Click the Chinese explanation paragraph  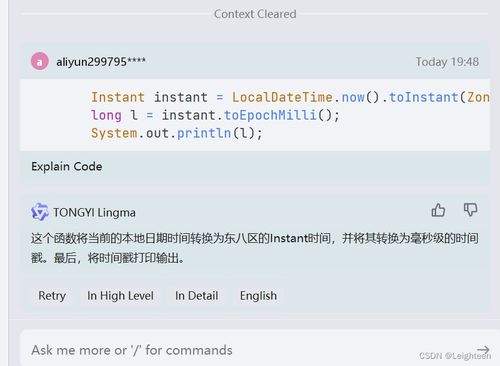pos(255,248)
